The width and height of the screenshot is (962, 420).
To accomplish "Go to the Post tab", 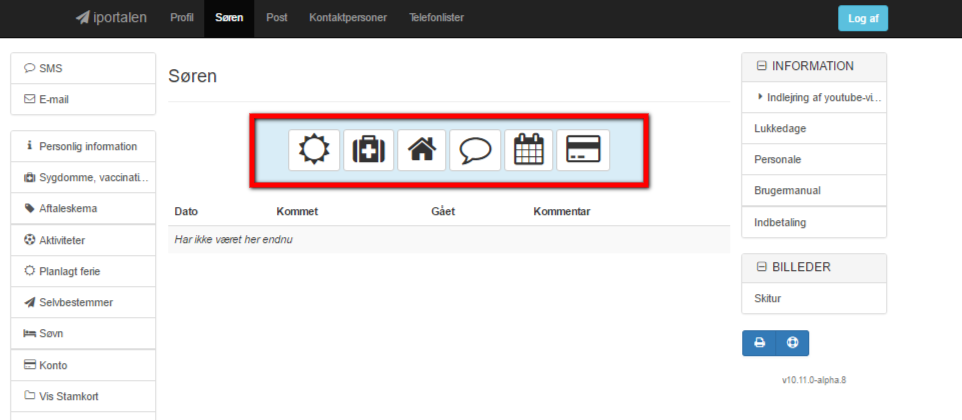I will pyautogui.click(x=277, y=18).
